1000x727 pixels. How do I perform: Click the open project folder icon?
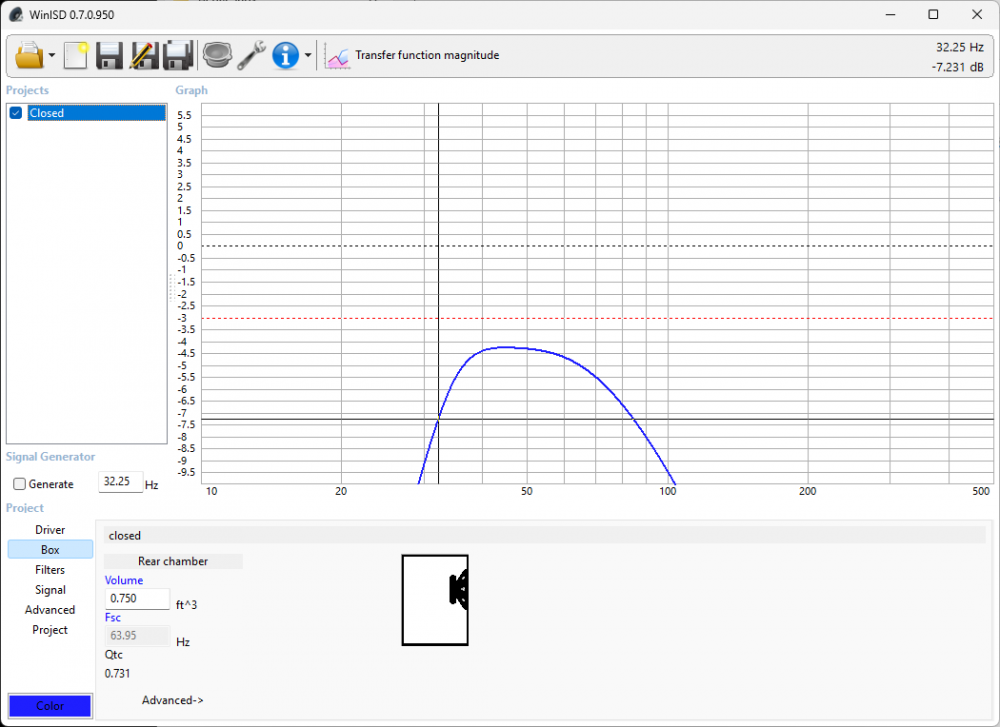pos(29,55)
